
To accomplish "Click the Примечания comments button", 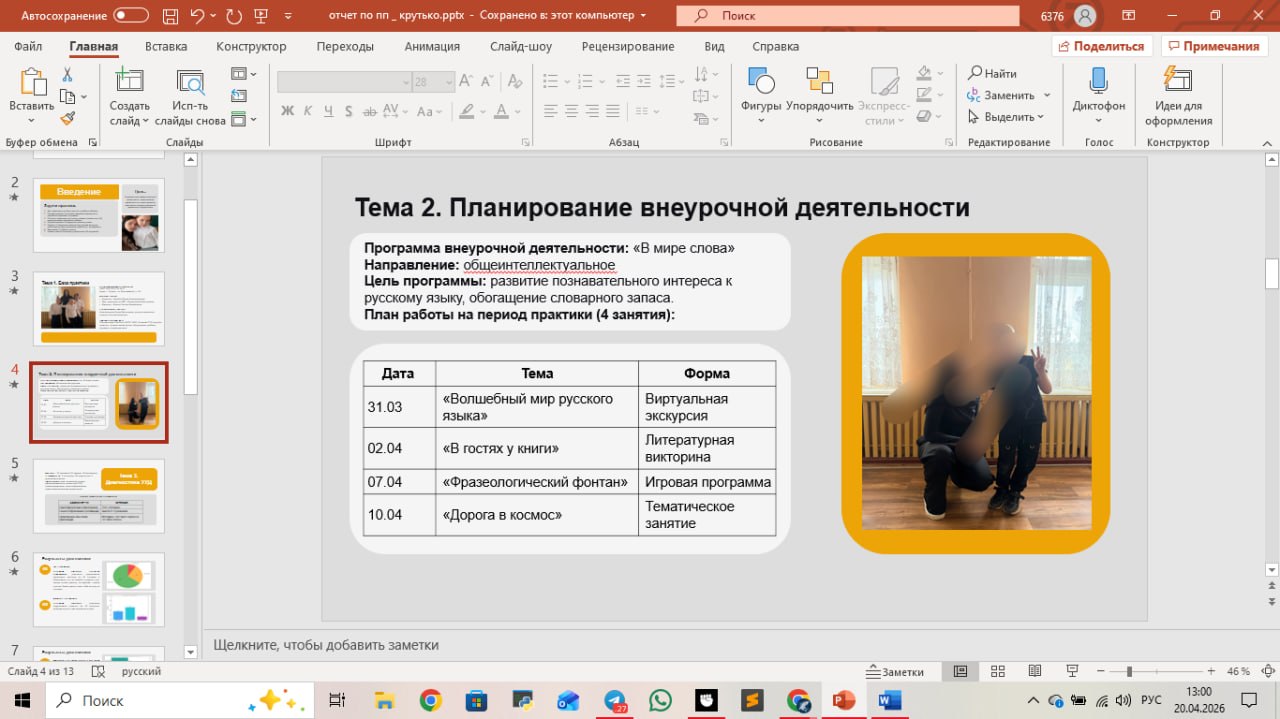I will pyautogui.click(x=1213, y=46).
